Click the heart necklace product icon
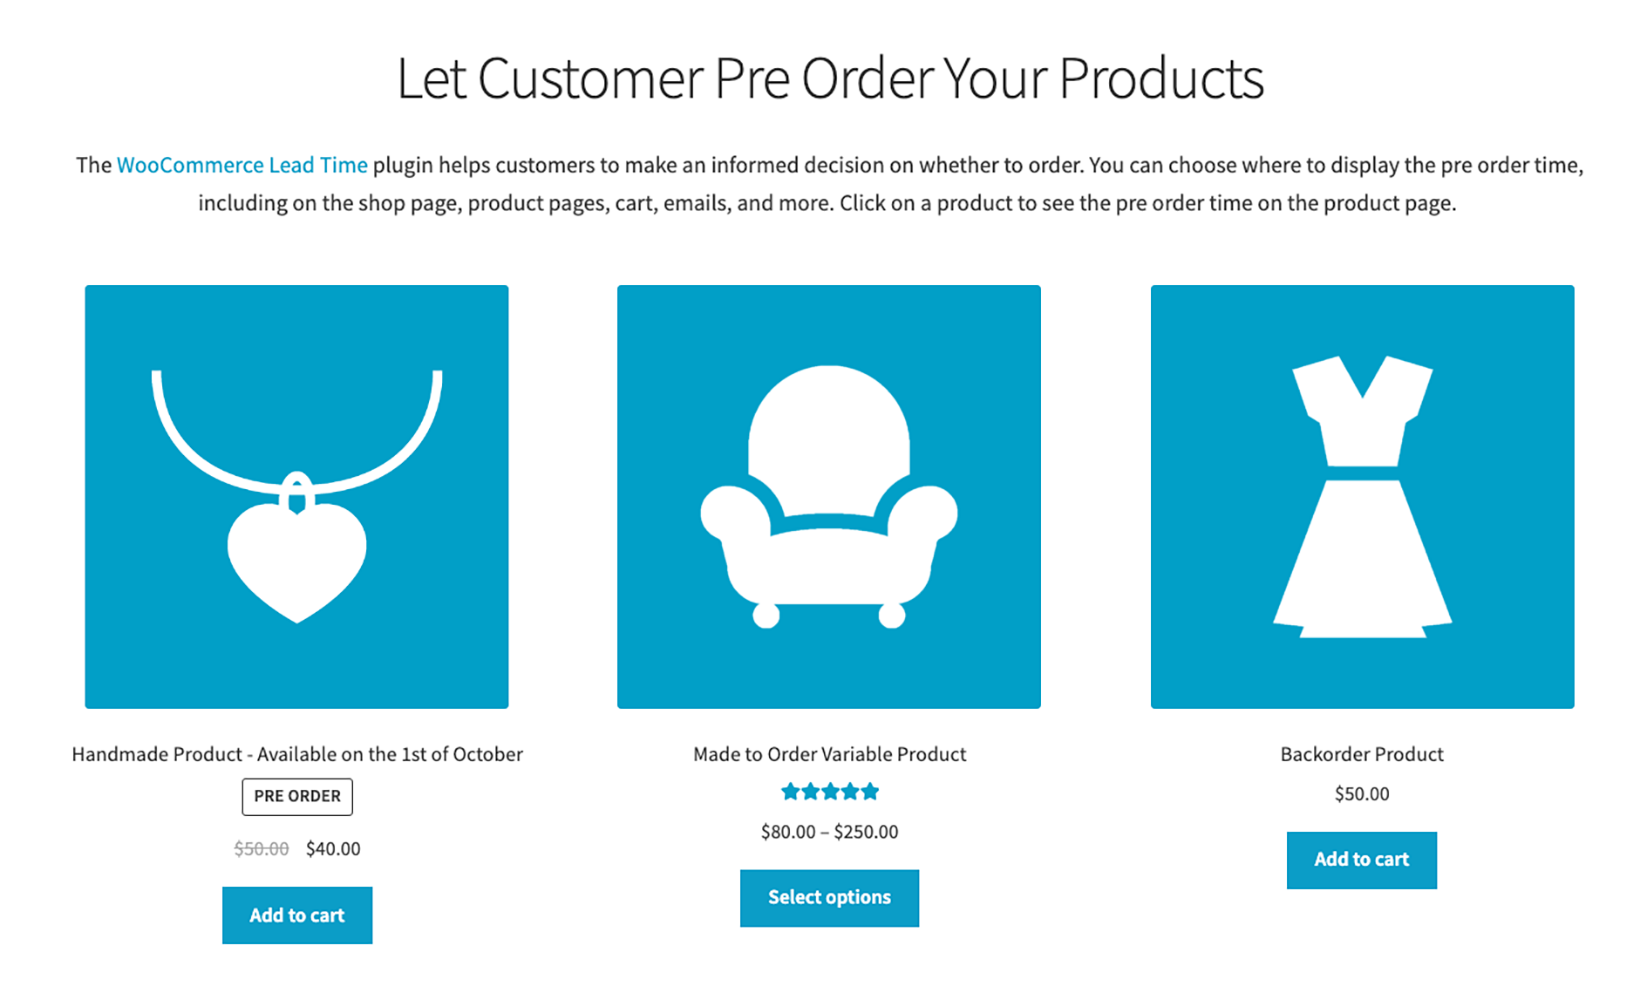Viewport: 1640px width, 1007px height. tap(297, 496)
